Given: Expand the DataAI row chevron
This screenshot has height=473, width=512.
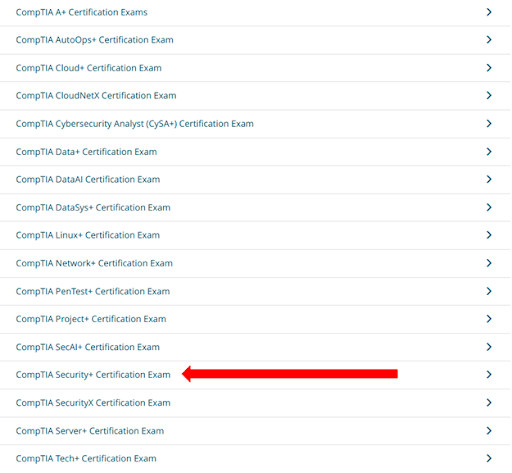Looking at the screenshot, I should tap(489, 179).
